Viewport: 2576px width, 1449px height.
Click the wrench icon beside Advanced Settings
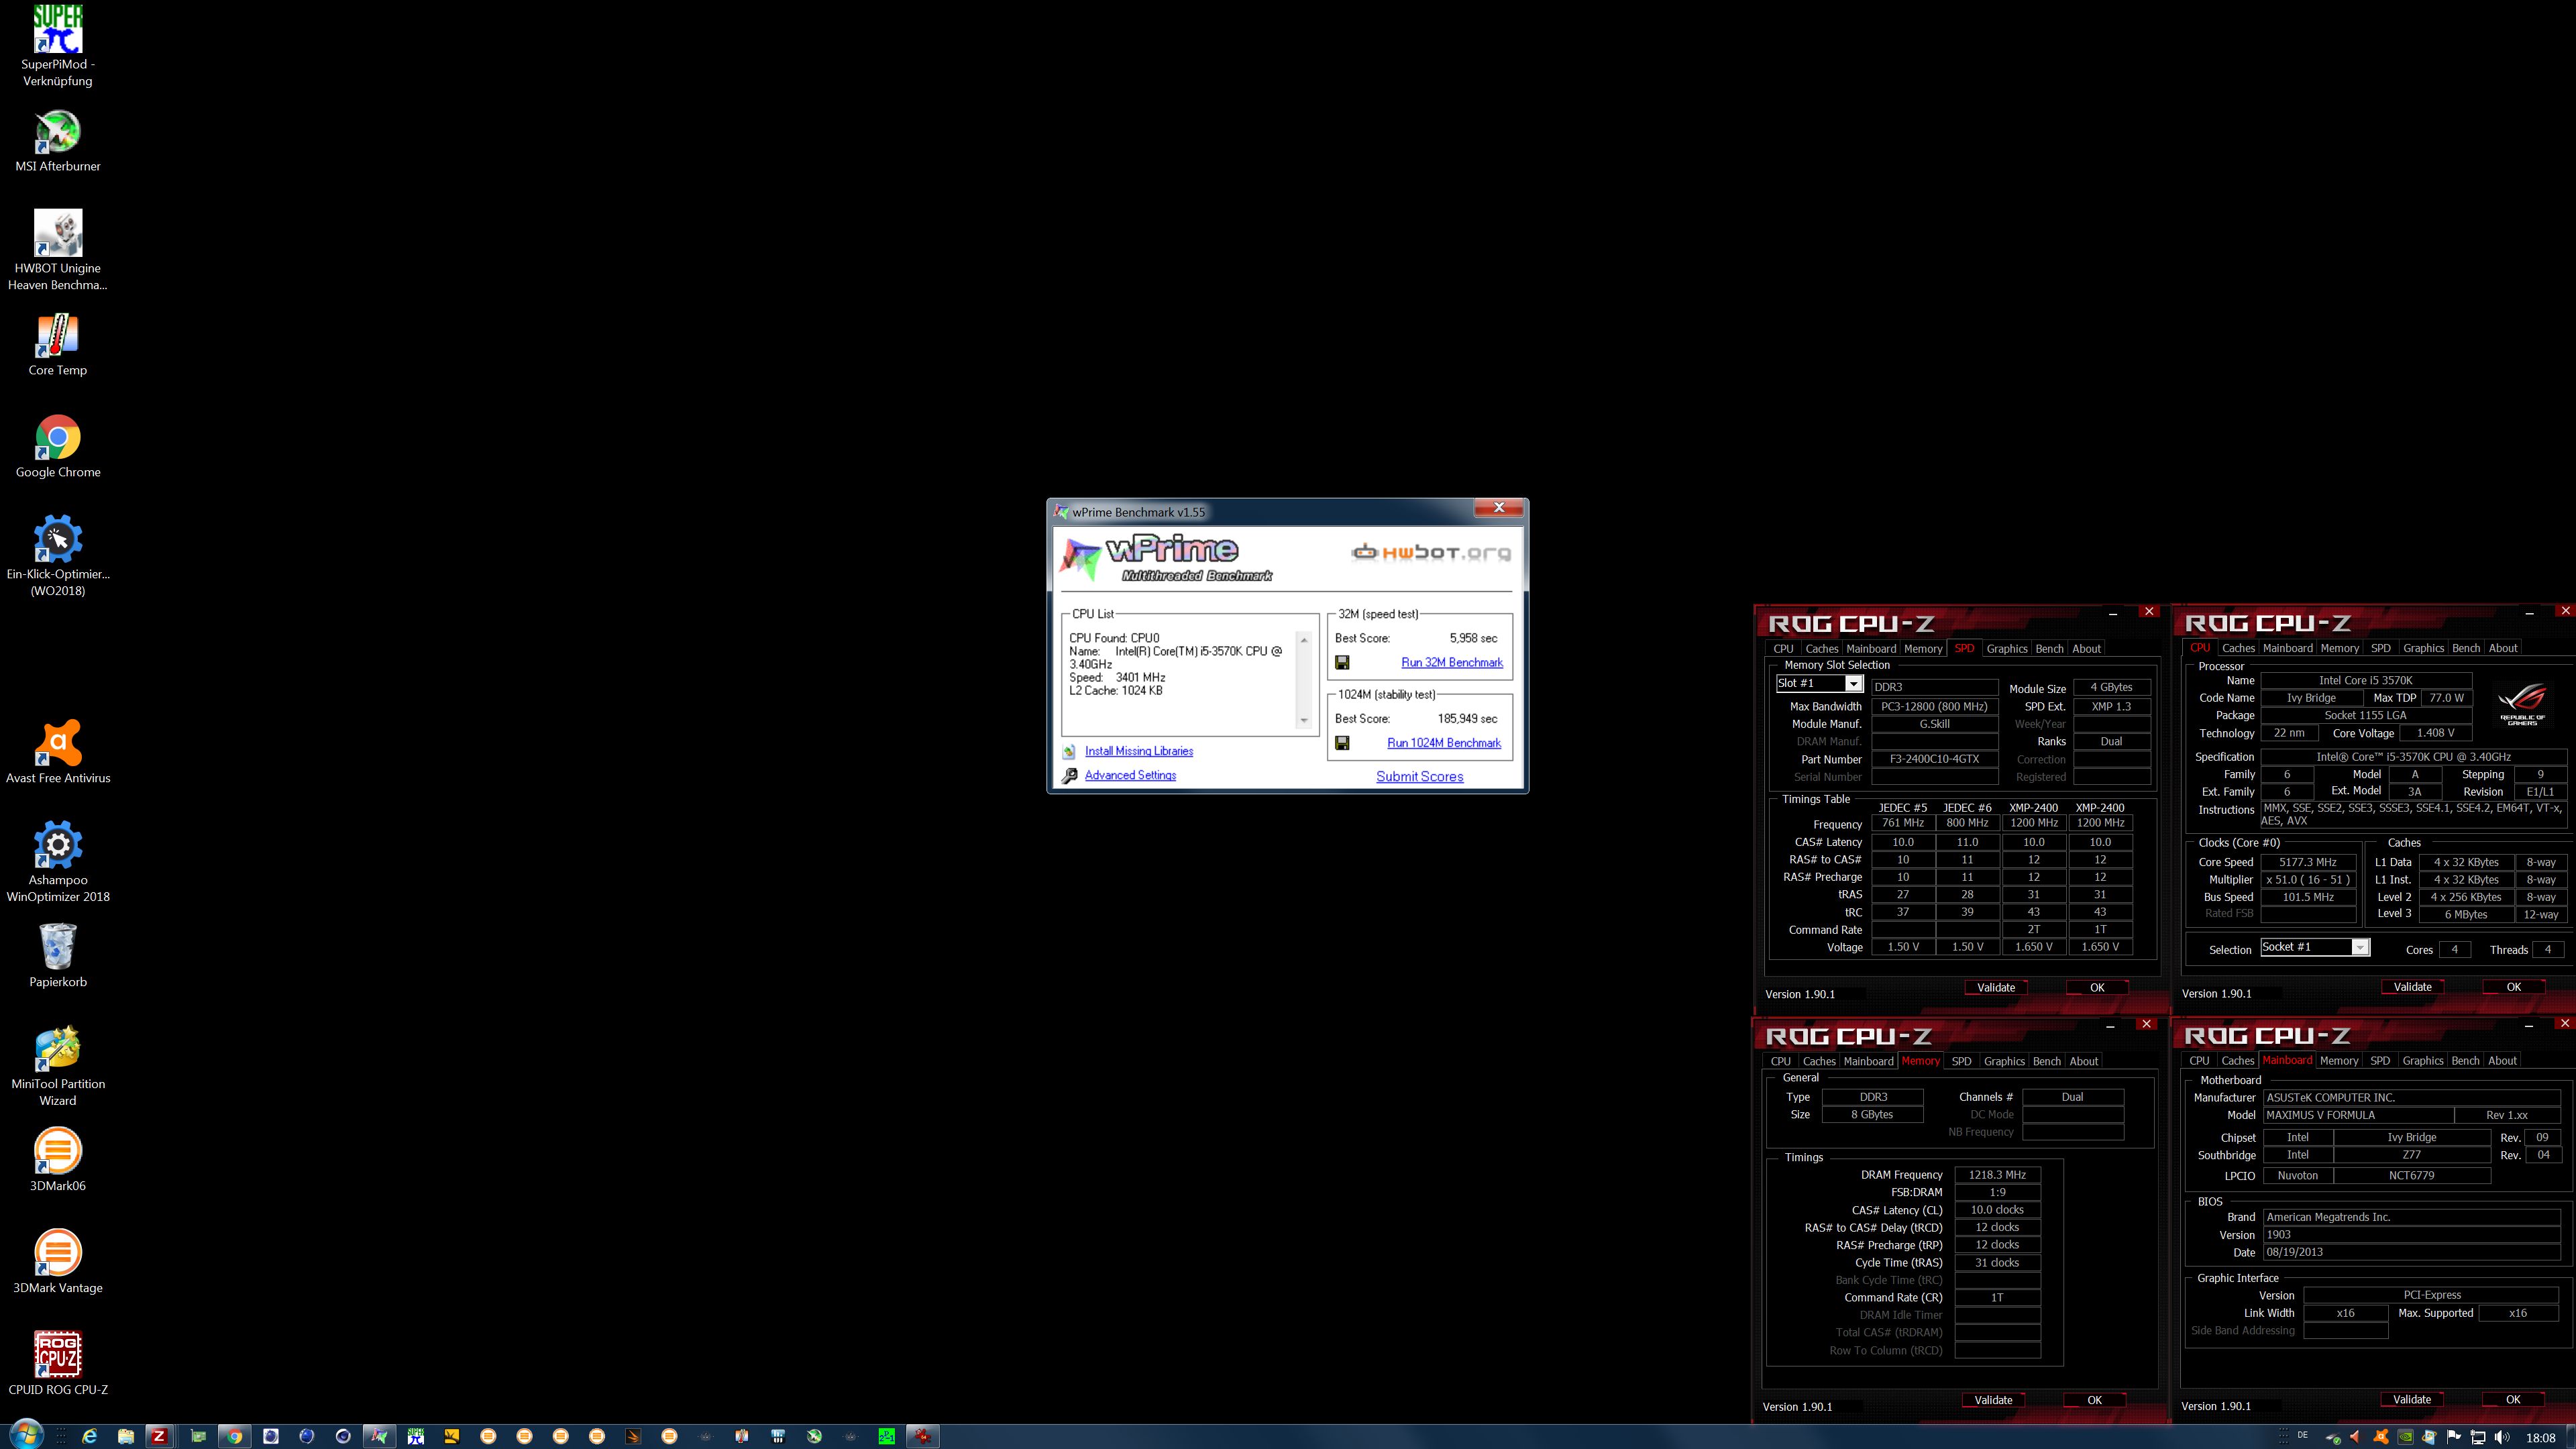pos(1069,776)
